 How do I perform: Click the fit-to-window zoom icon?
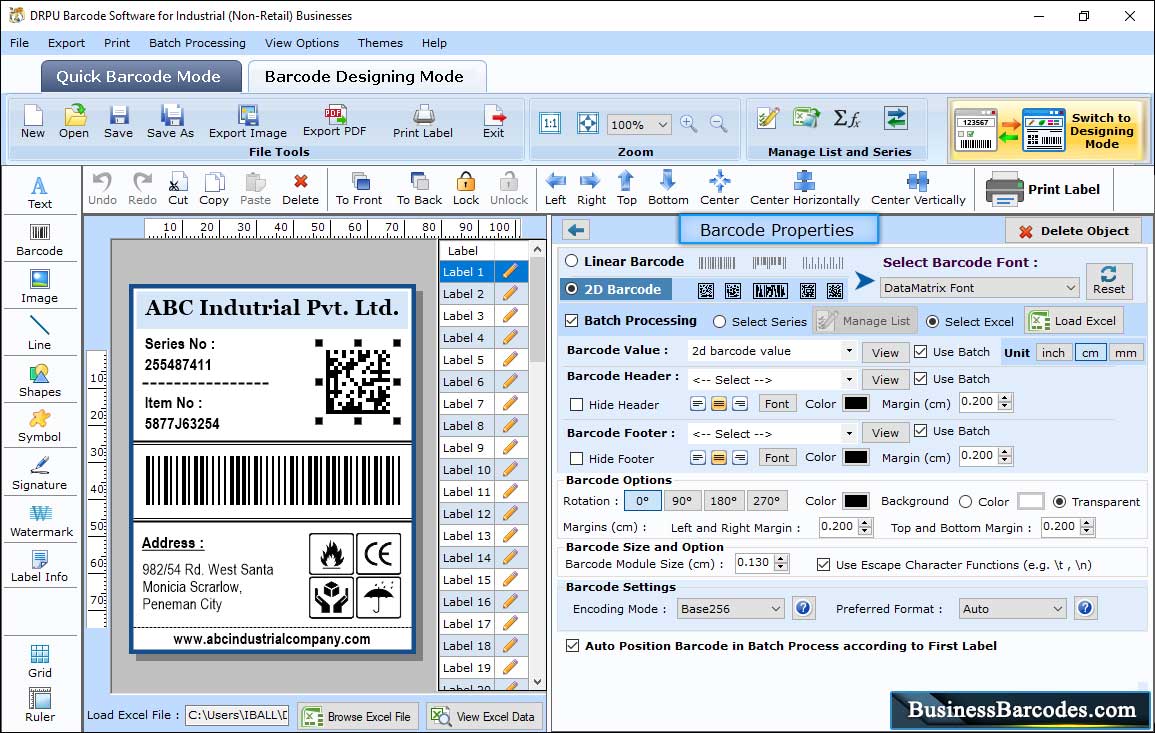click(x=588, y=123)
